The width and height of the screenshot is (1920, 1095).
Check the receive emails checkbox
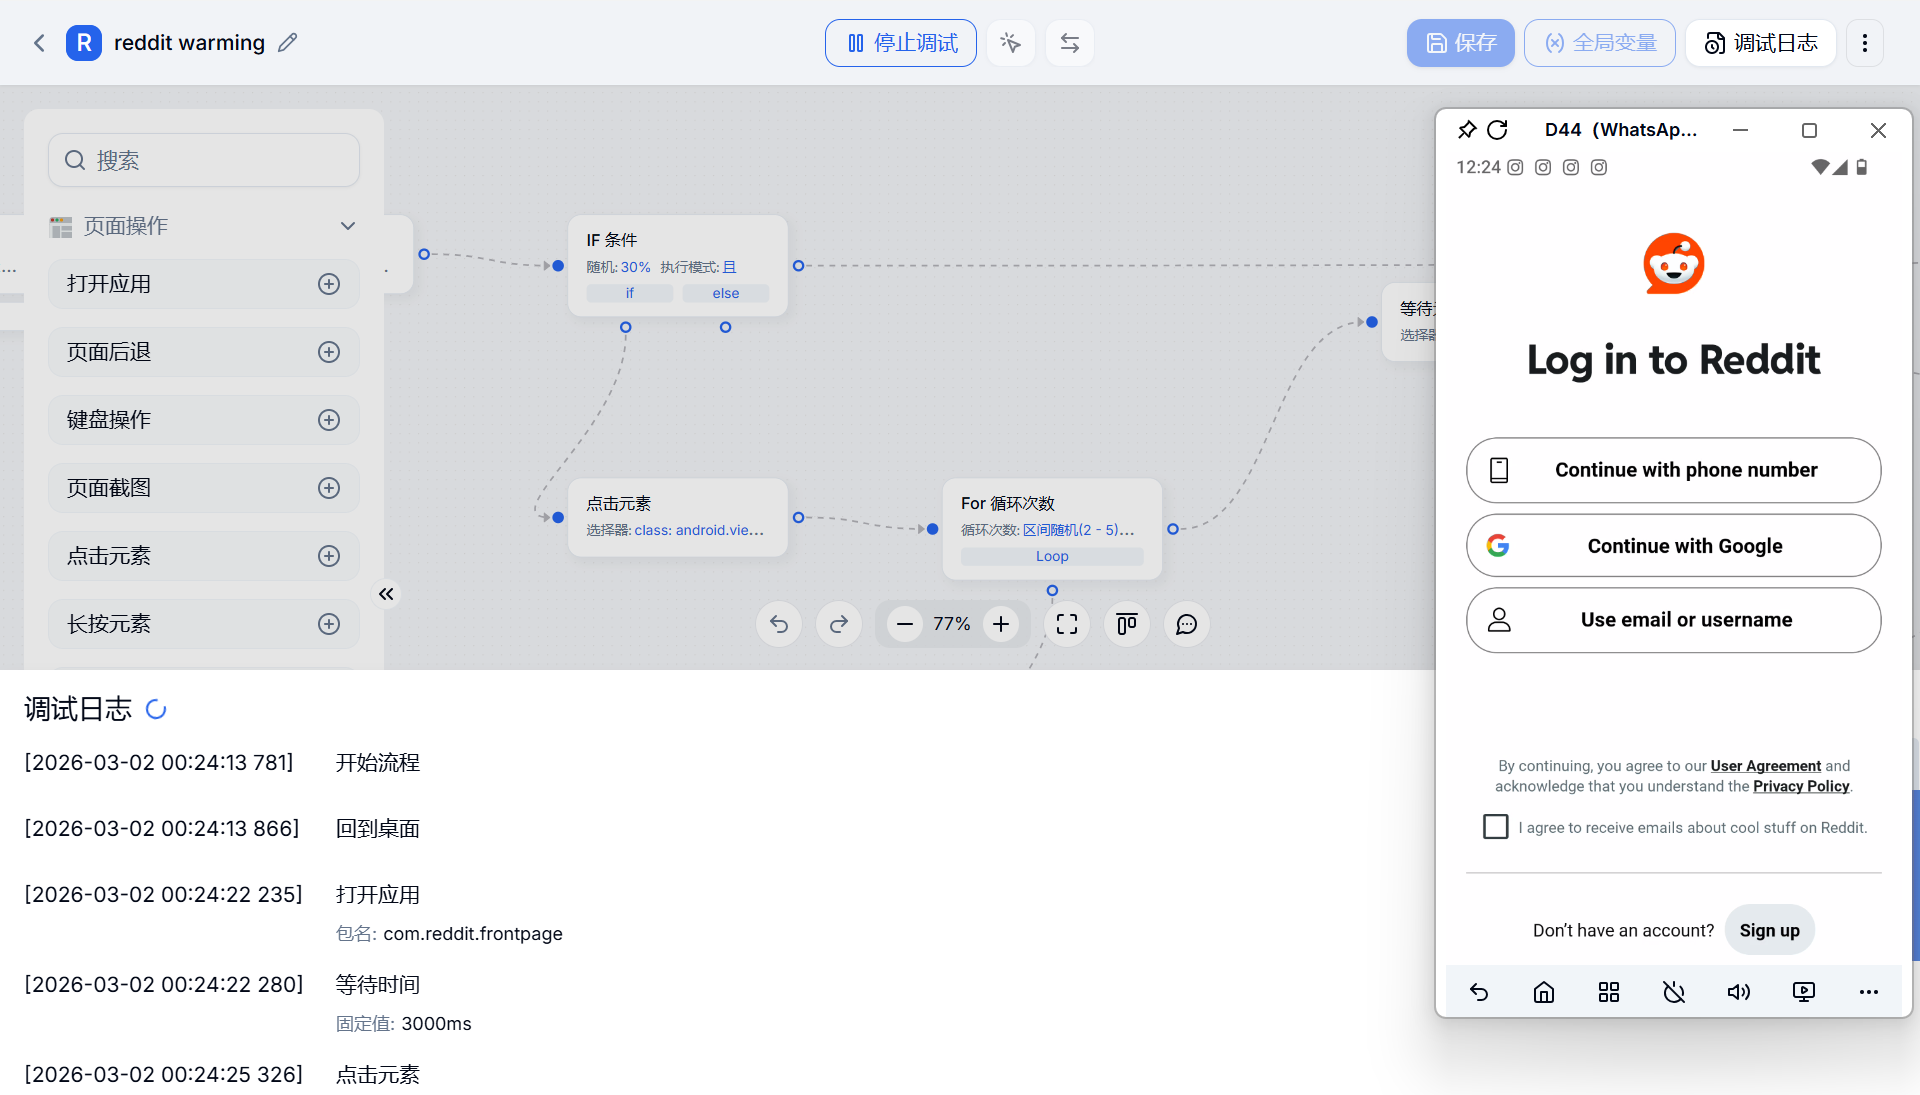tap(1496, 827)
